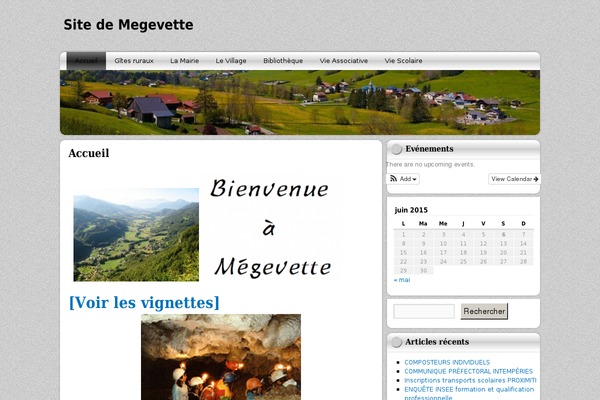Select the Accueil menu tab
This screenshot has width=600, height=400.
[86, 61]
